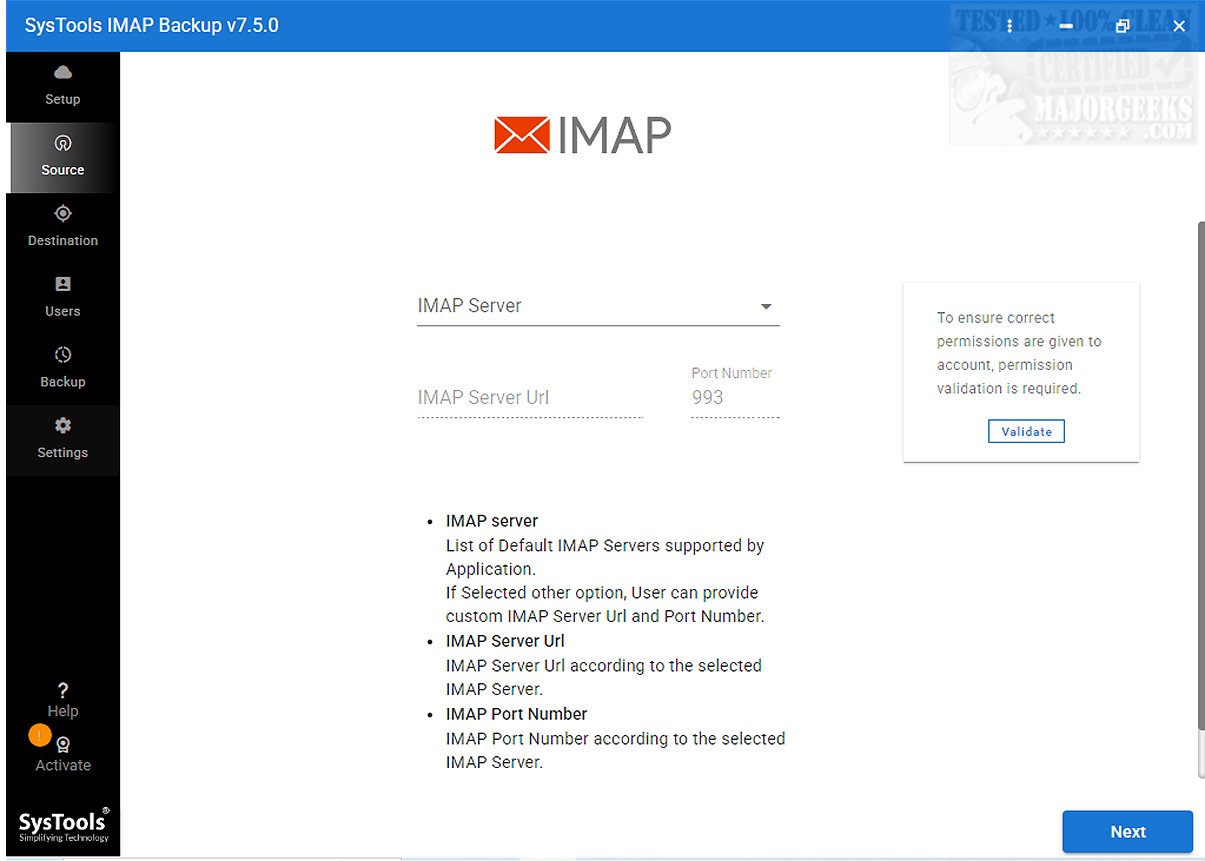The width and height of the screenshot is (1205, 861).
Task: Click the orange alert notification badge
Action: click(39, 735)
